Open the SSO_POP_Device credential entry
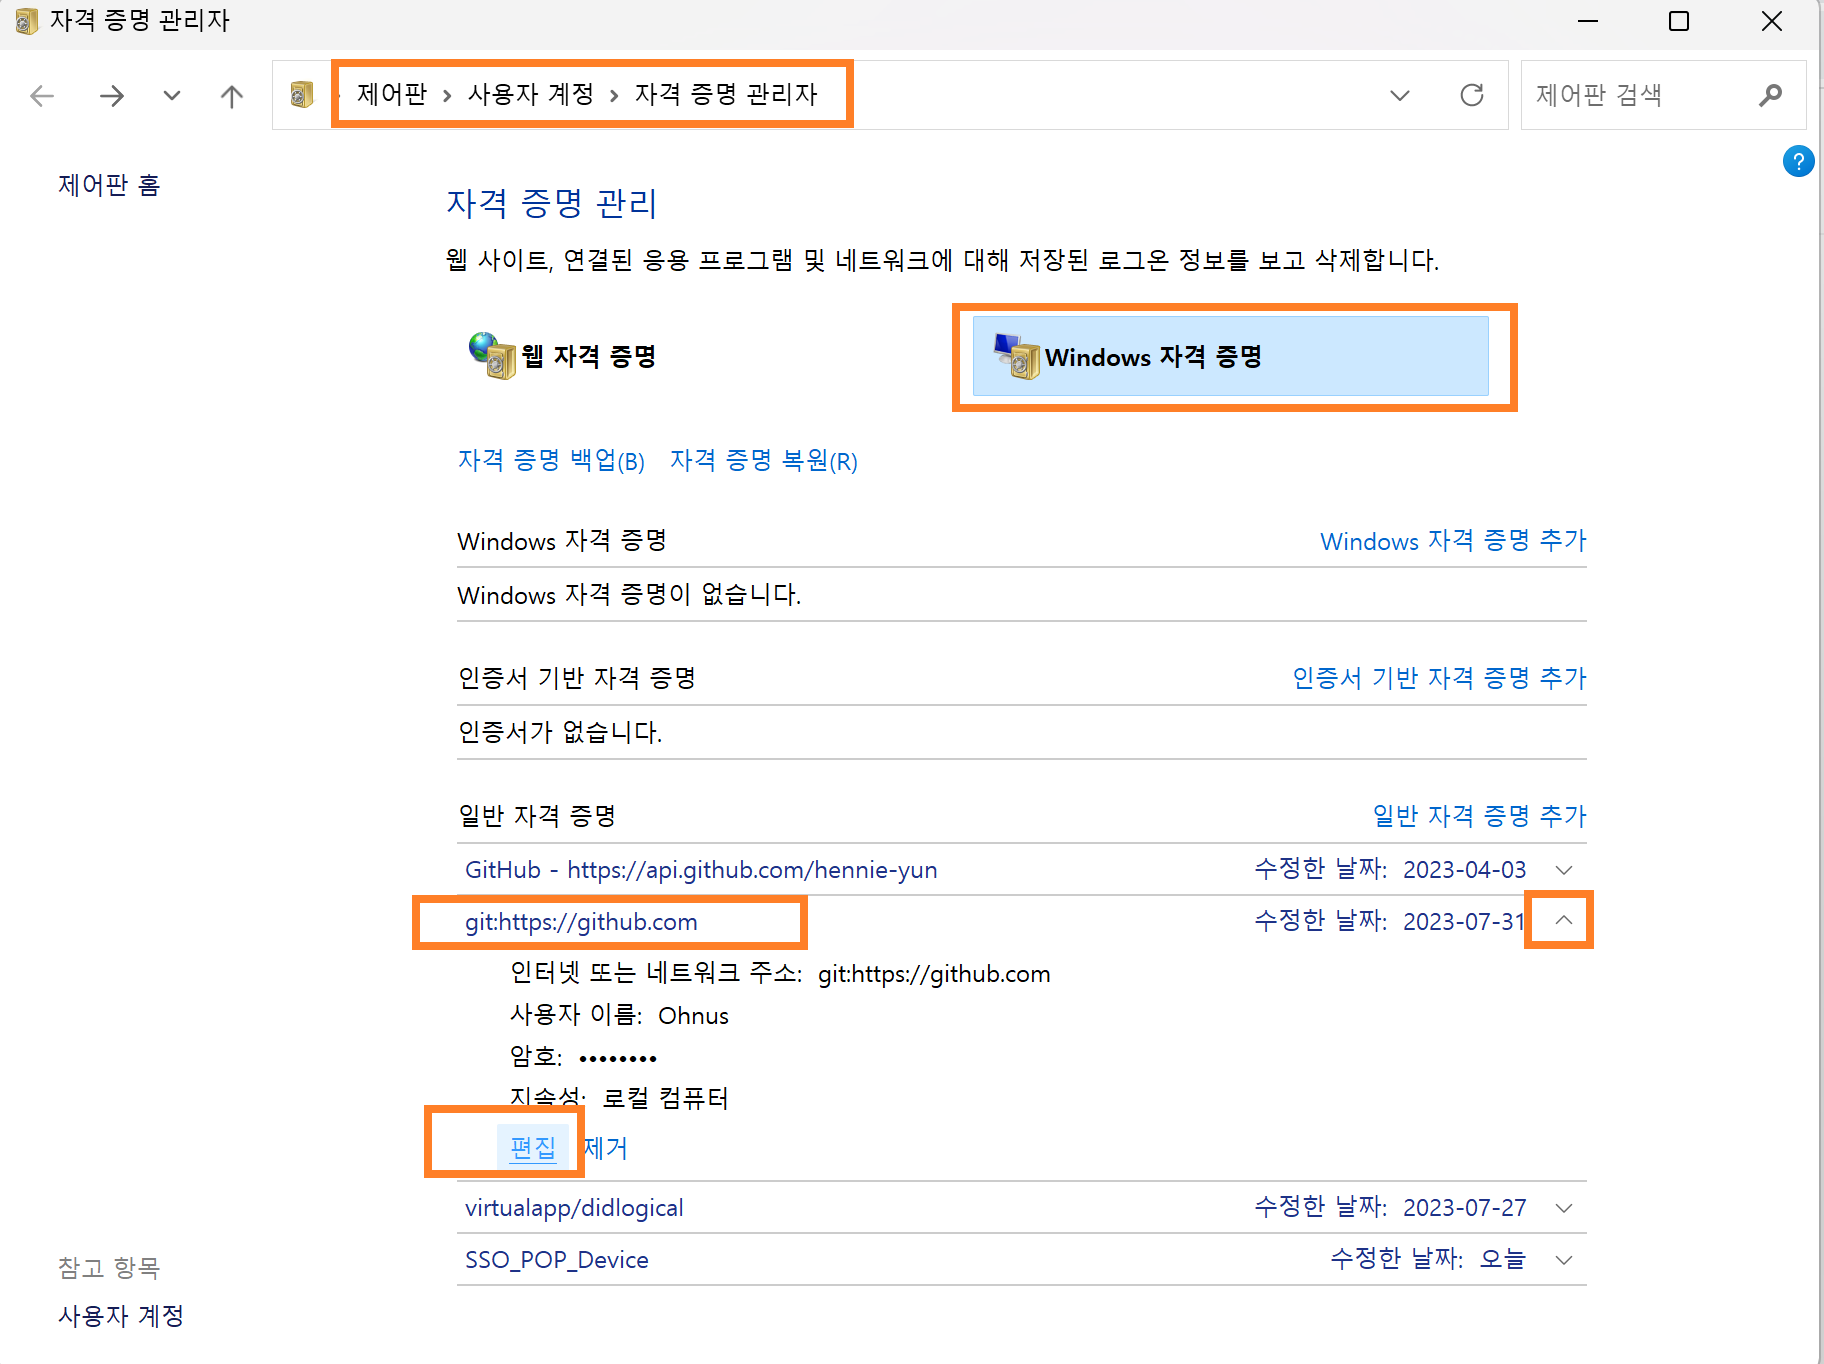This screenshot has width=1824, height=1364. coord(557,1260)
